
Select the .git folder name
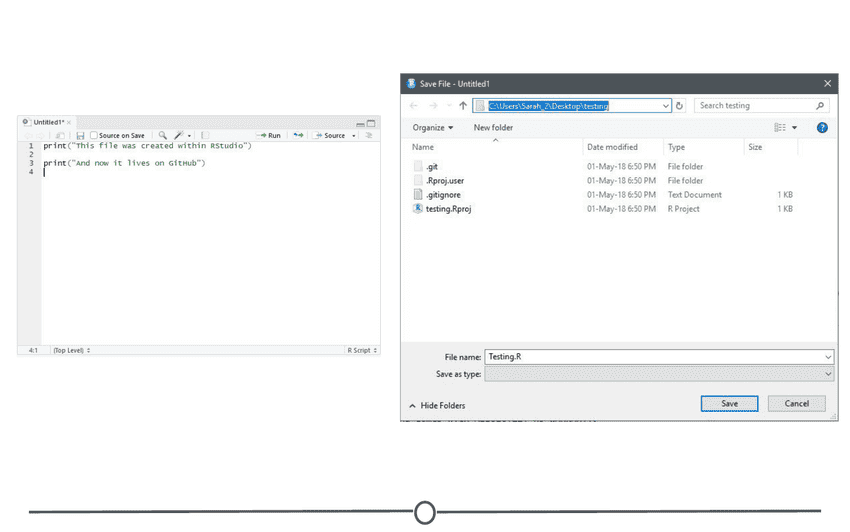[x=432, y=166]
